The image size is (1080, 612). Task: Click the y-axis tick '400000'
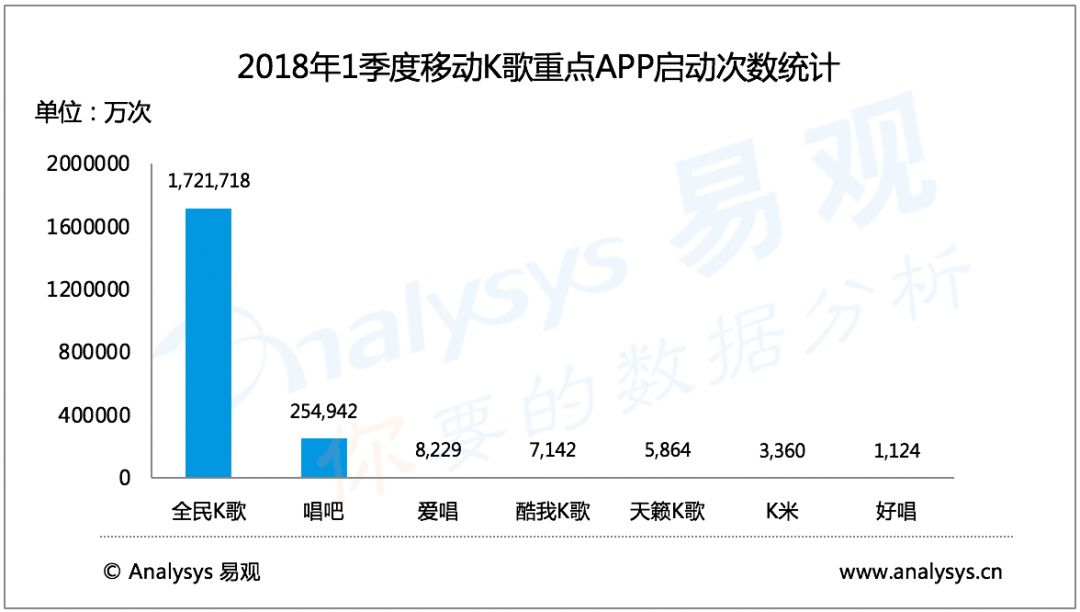94,415
